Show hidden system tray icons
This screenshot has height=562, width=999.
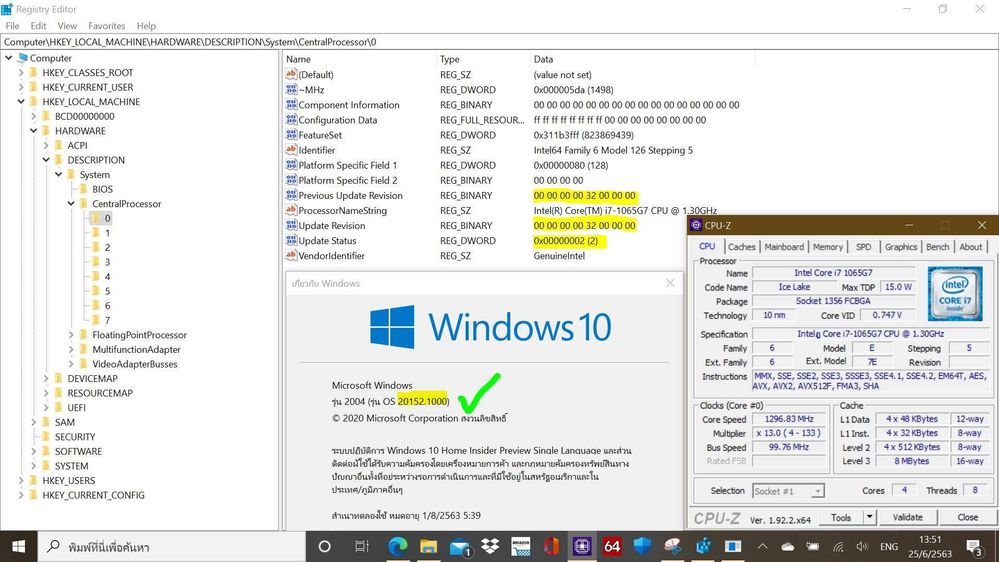coord(762,547)
